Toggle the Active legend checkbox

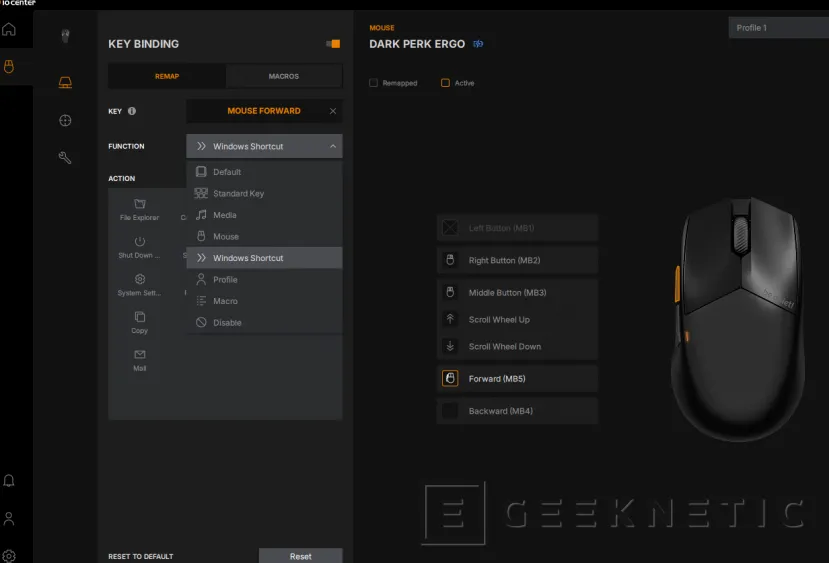[446, 83]
